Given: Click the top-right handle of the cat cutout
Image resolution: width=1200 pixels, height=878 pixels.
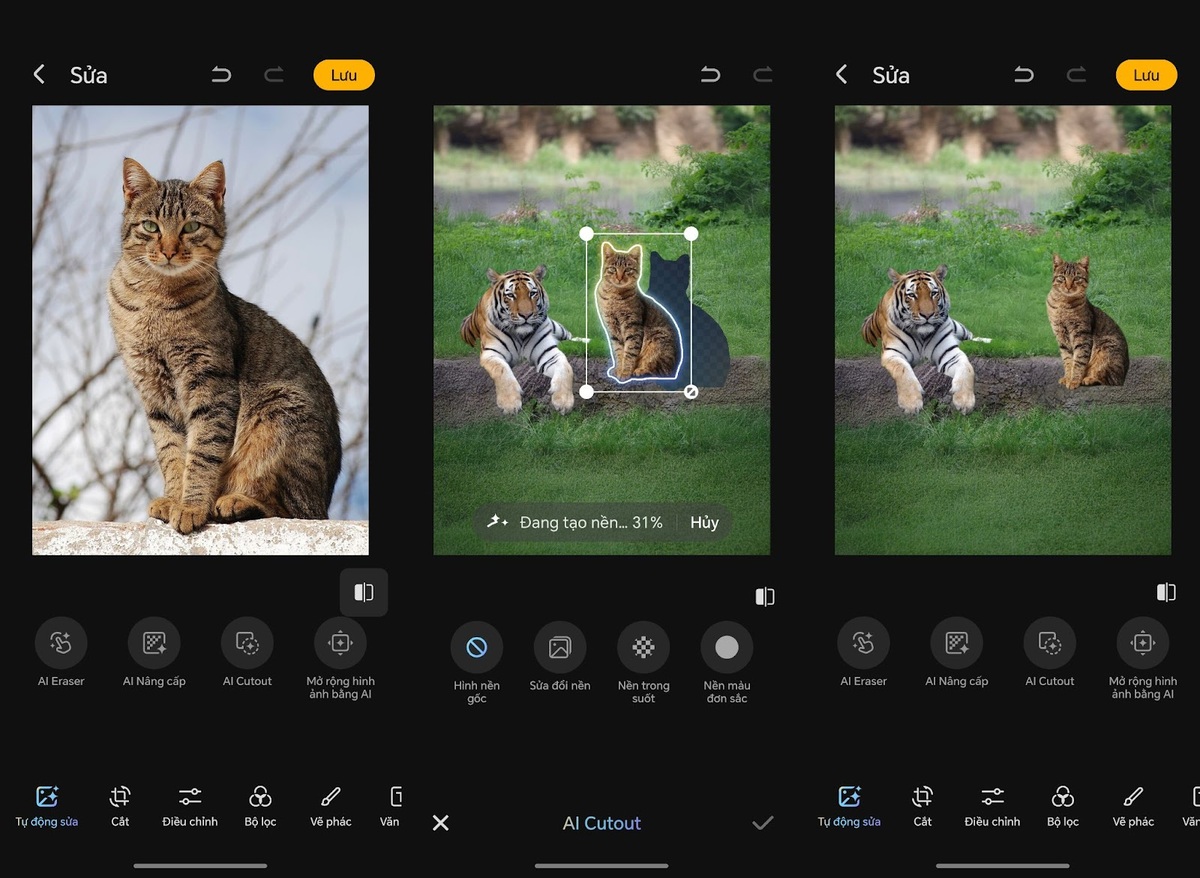Looking at the screenshot, I should (x=691, y=234).
